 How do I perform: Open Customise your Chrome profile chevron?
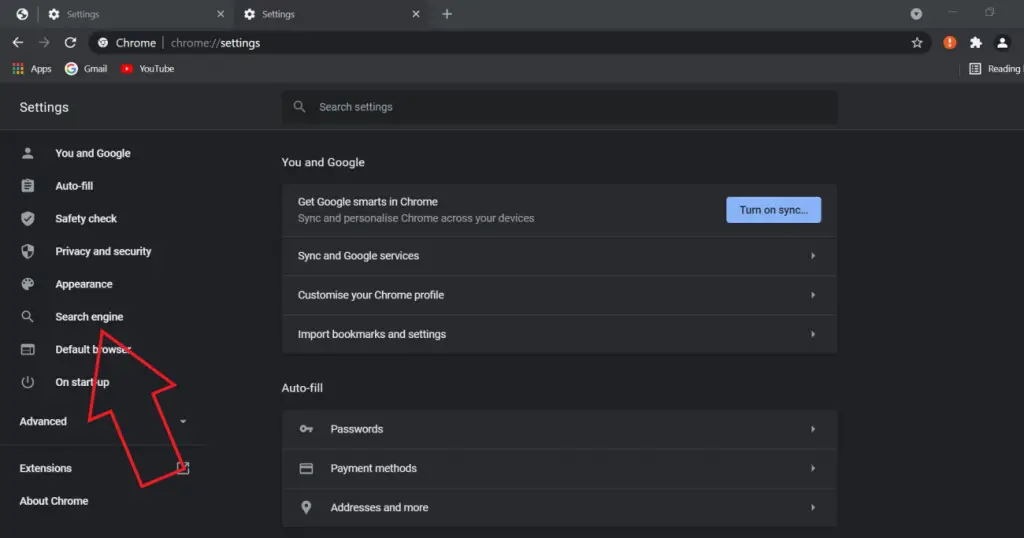click(x=813, y=295)
